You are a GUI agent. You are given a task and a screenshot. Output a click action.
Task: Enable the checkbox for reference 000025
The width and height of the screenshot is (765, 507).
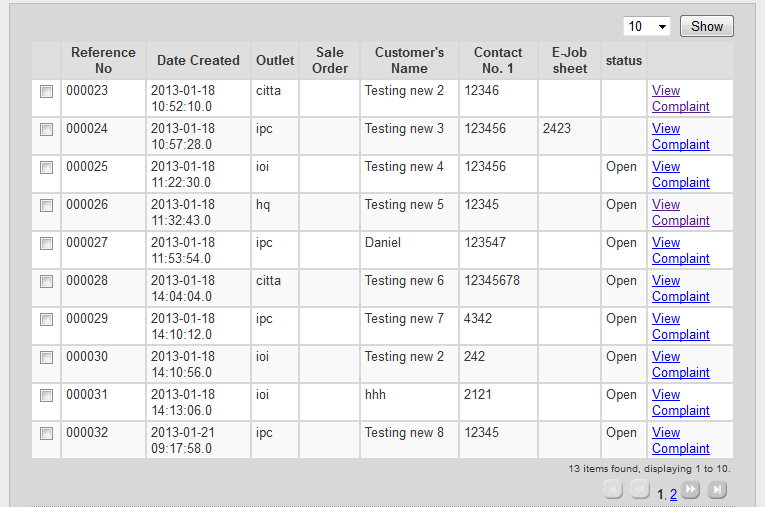pos(46,168)
